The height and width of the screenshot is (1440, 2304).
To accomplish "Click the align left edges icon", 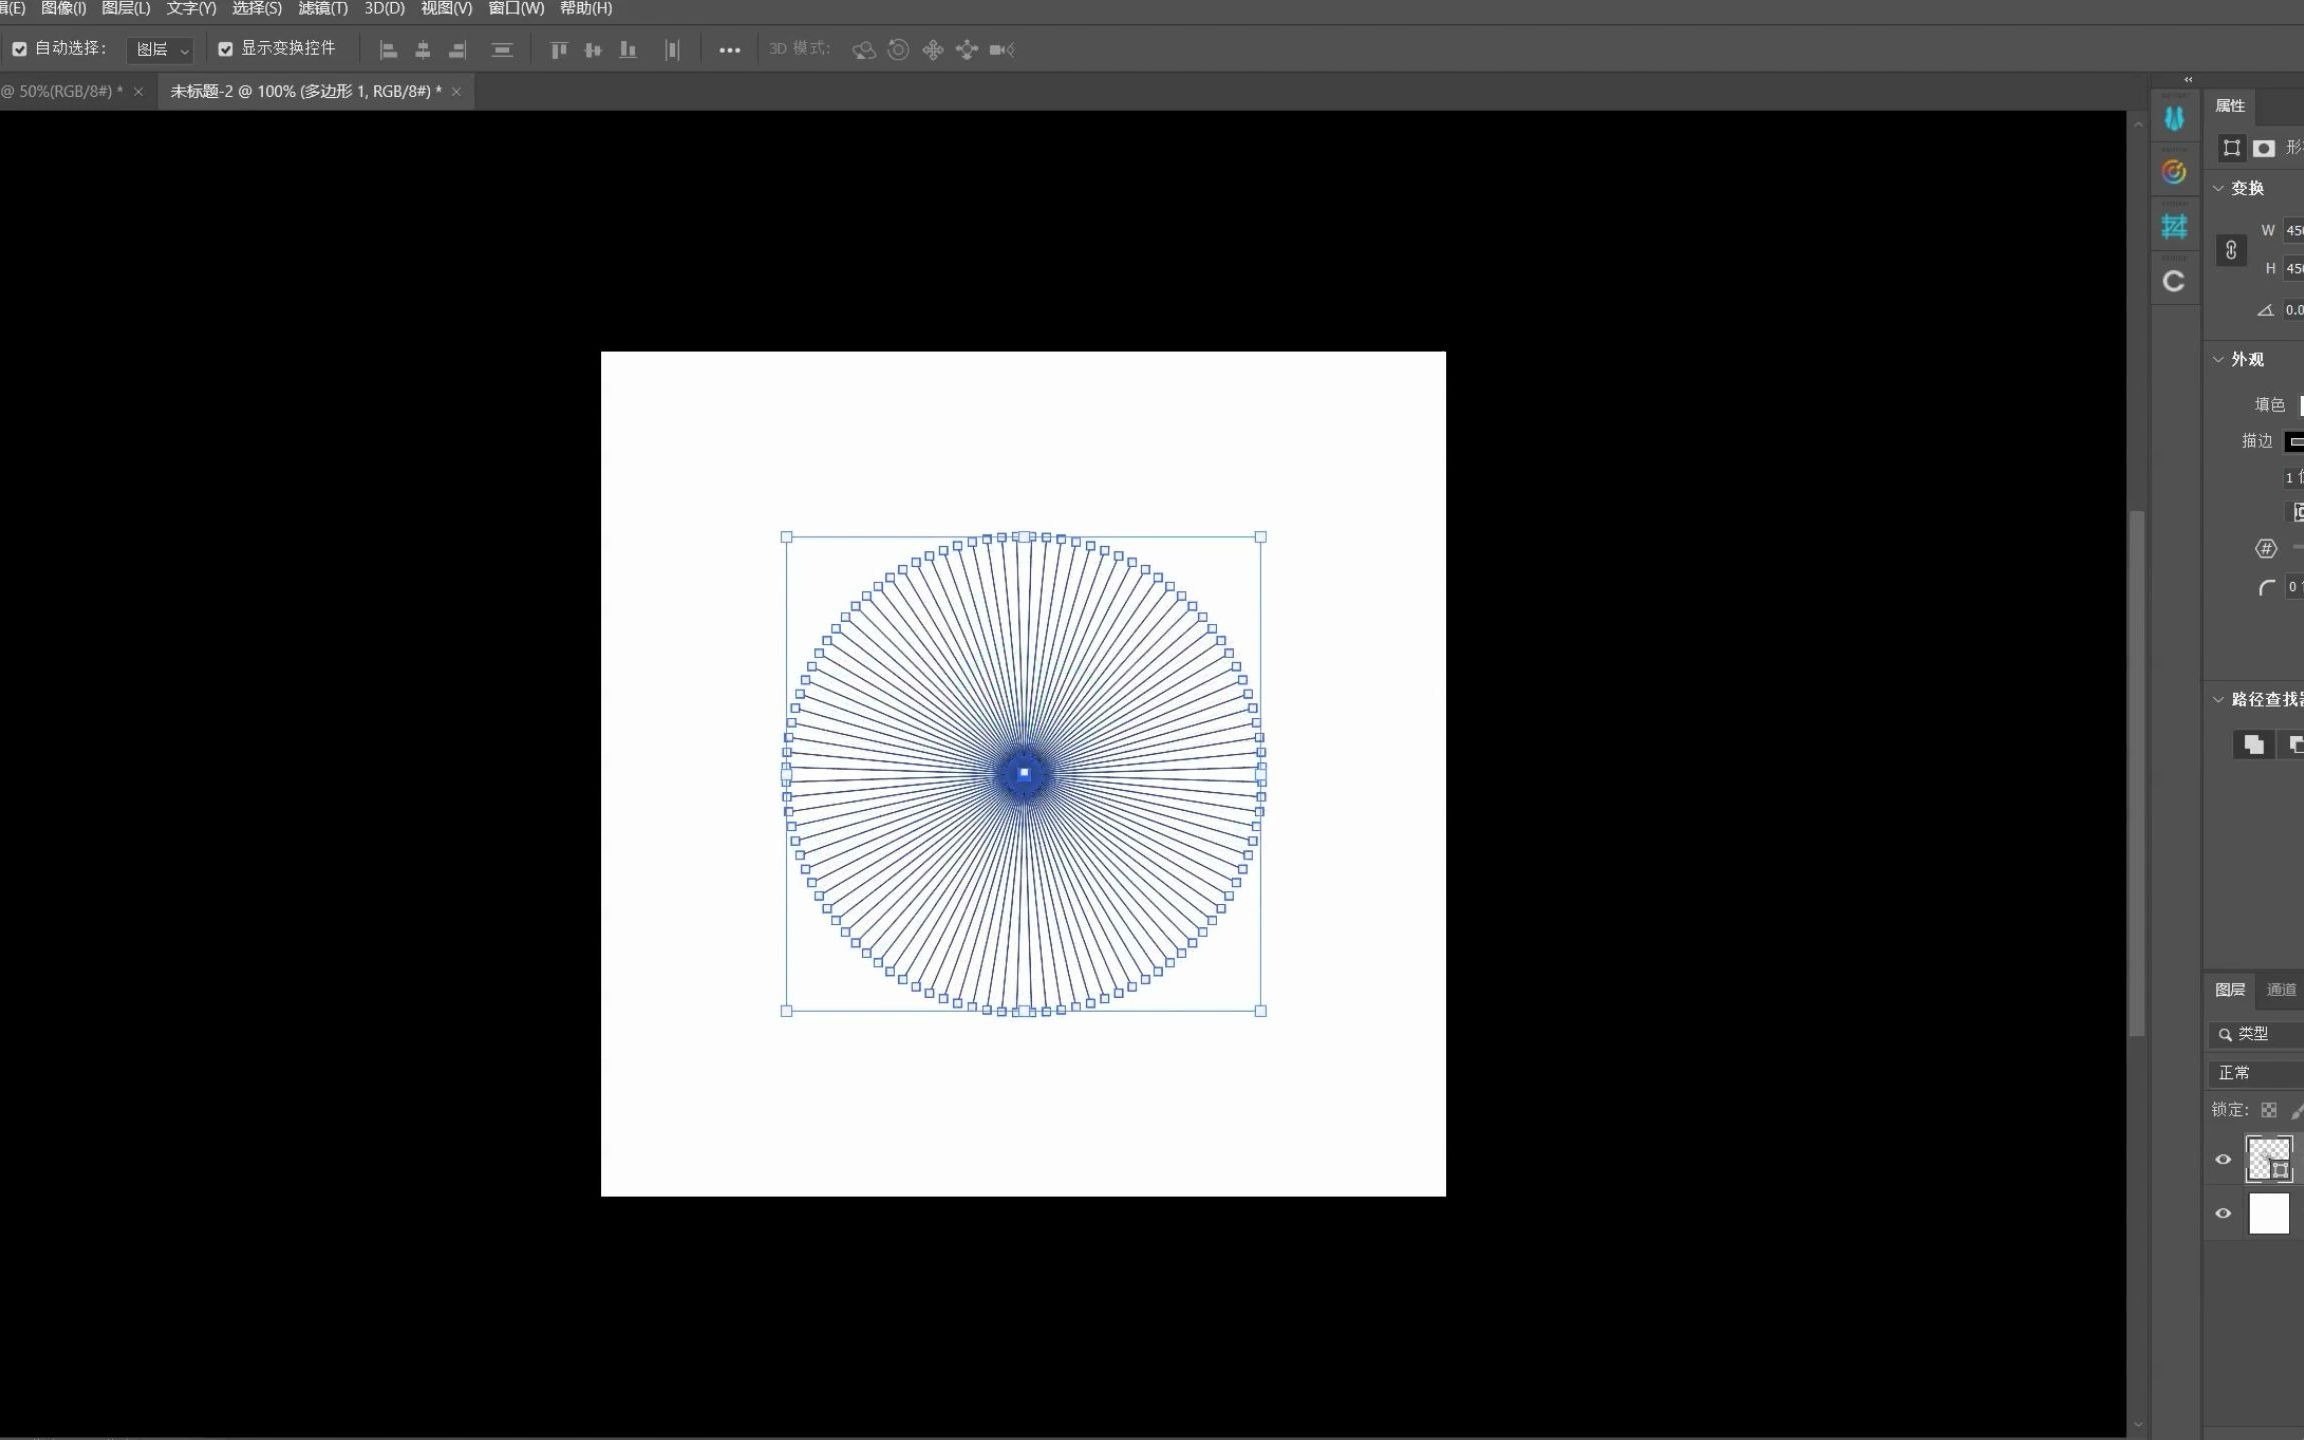I will coord(389,50).
